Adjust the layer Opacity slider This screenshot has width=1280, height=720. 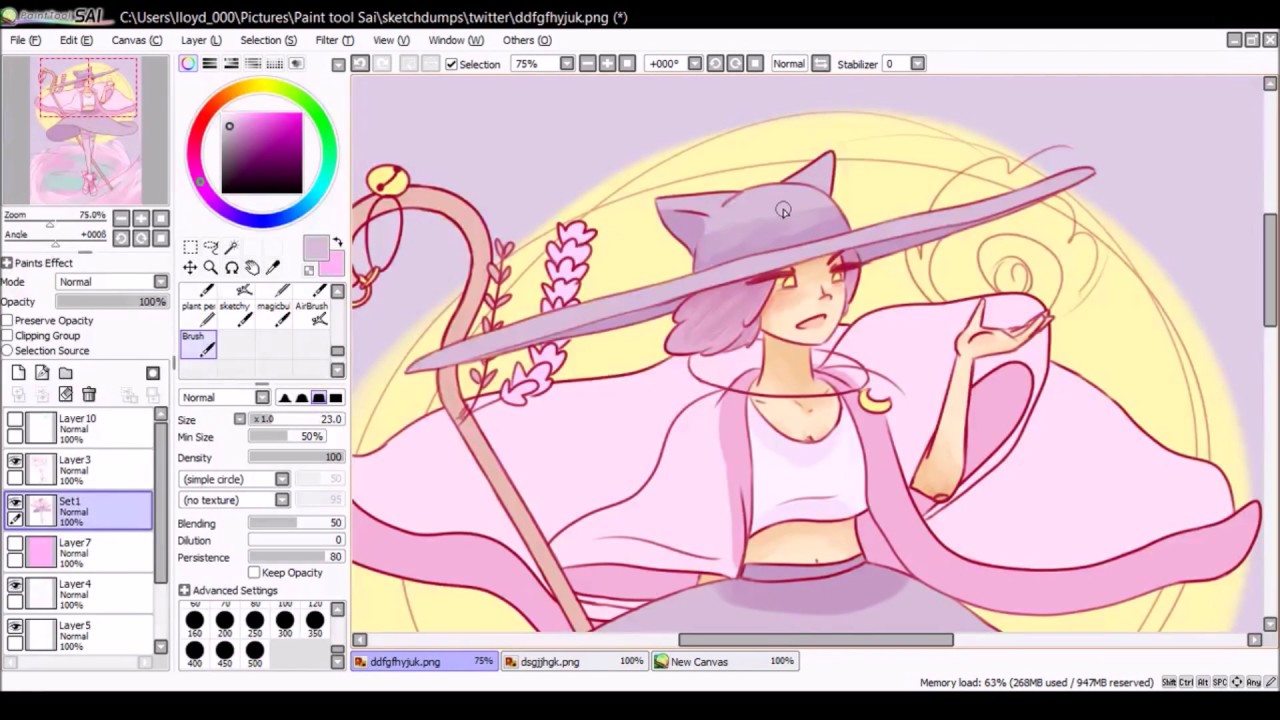(x=112, y=302)
